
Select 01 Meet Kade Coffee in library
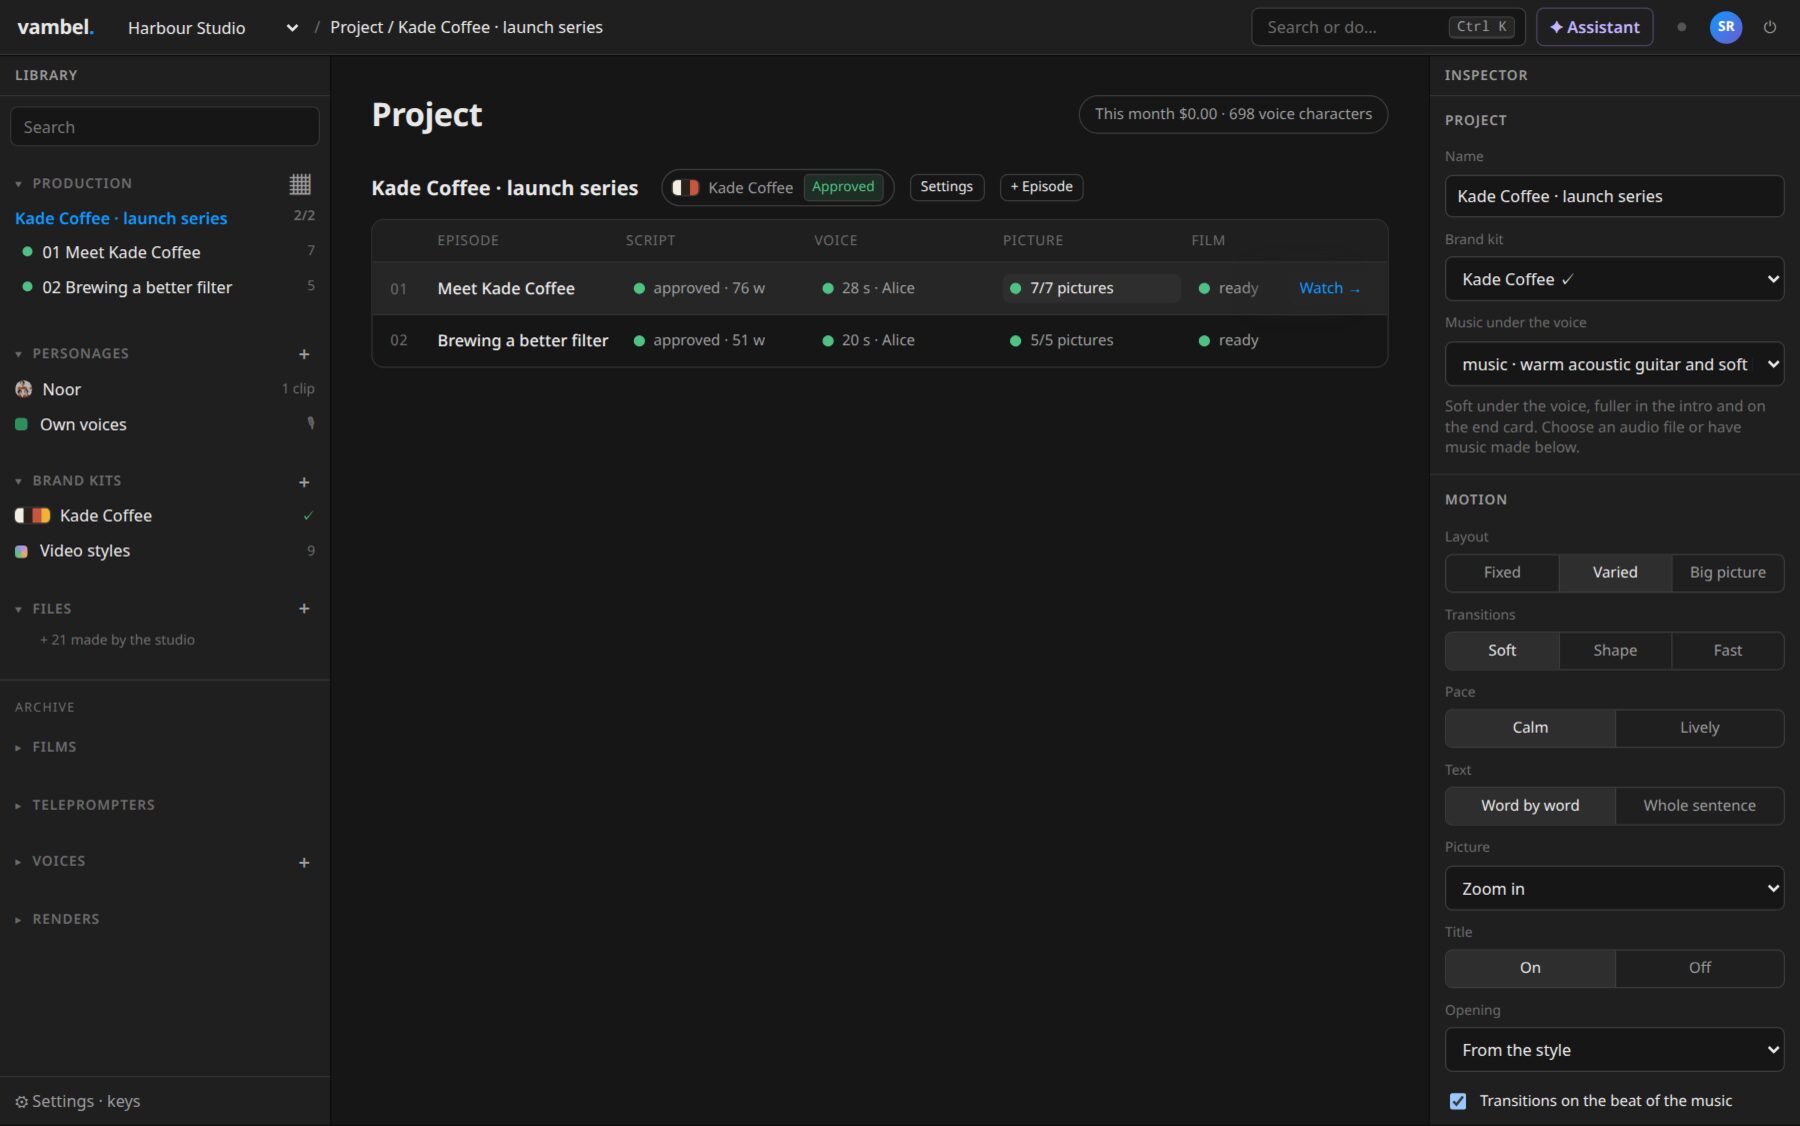coord(165,252)
